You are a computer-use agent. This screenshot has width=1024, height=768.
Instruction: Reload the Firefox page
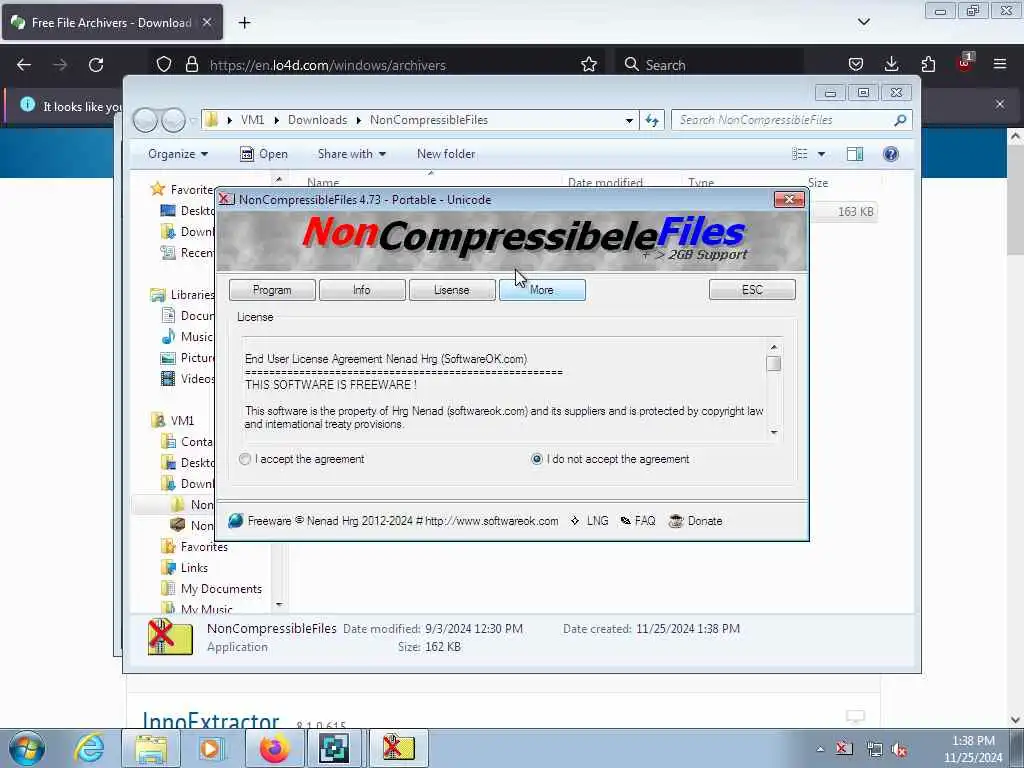click(96, 65)
